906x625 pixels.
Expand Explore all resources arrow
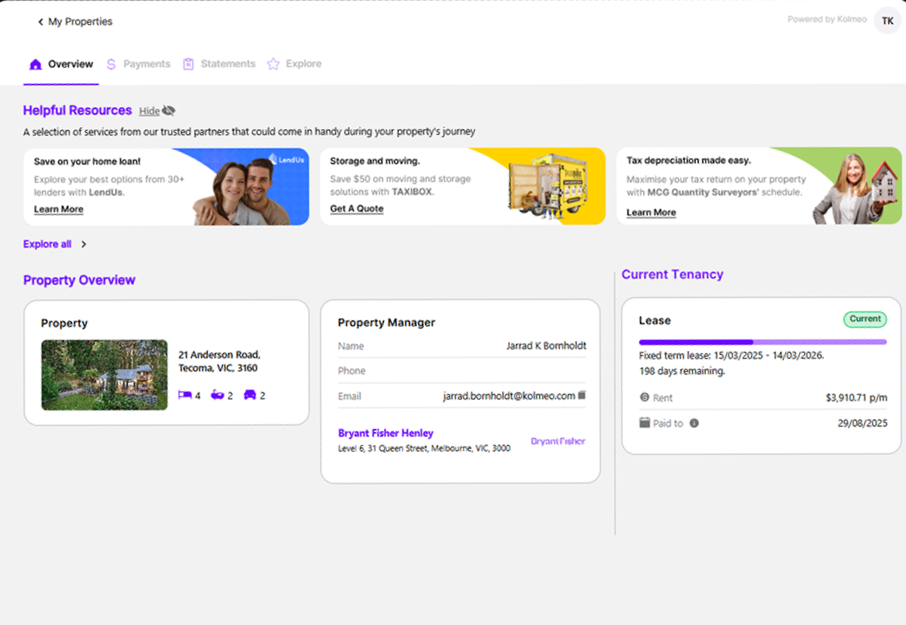click(84, 244)
